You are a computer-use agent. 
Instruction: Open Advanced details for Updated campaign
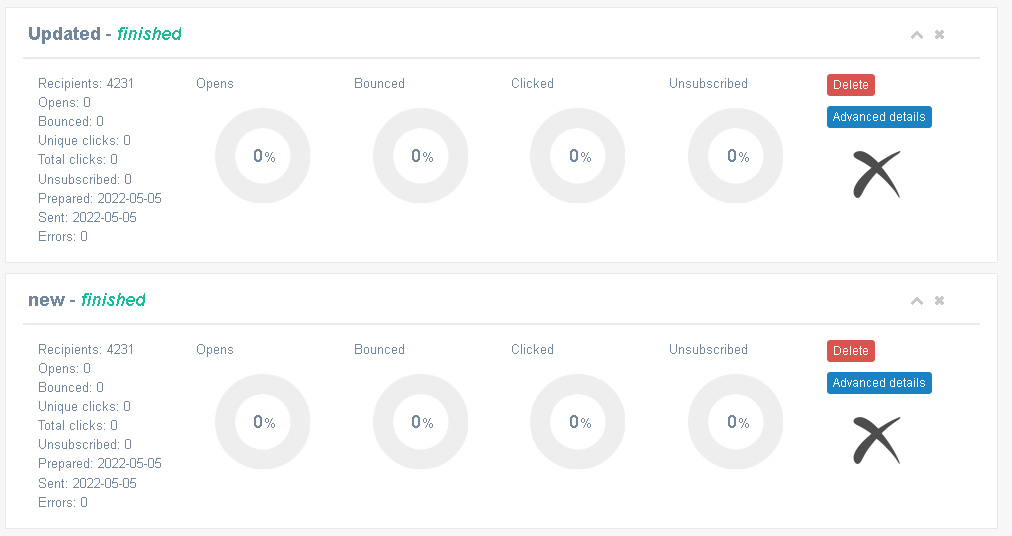(x=879, y=117)
